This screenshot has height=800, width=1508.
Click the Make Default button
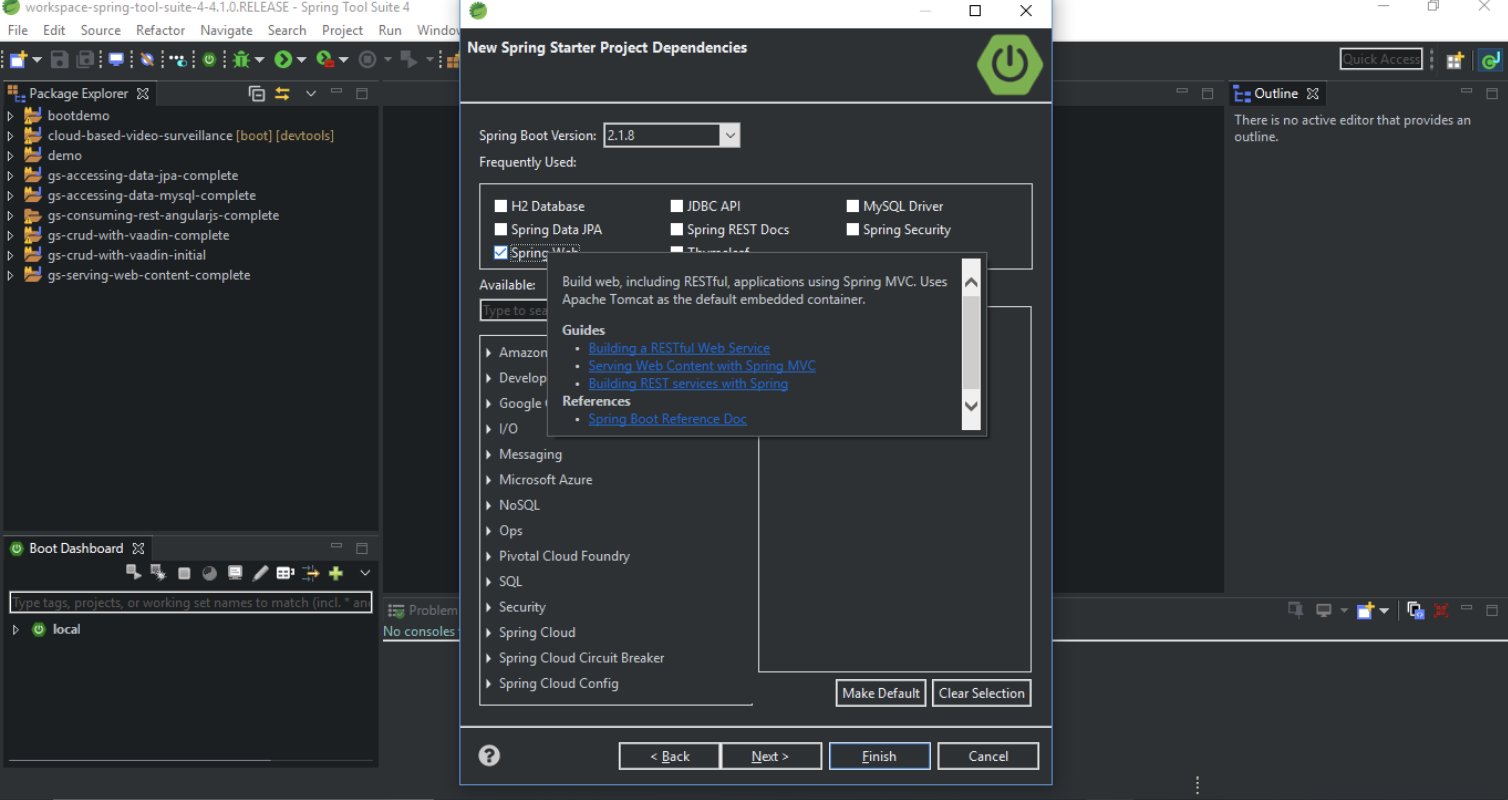tap(881, 693)
